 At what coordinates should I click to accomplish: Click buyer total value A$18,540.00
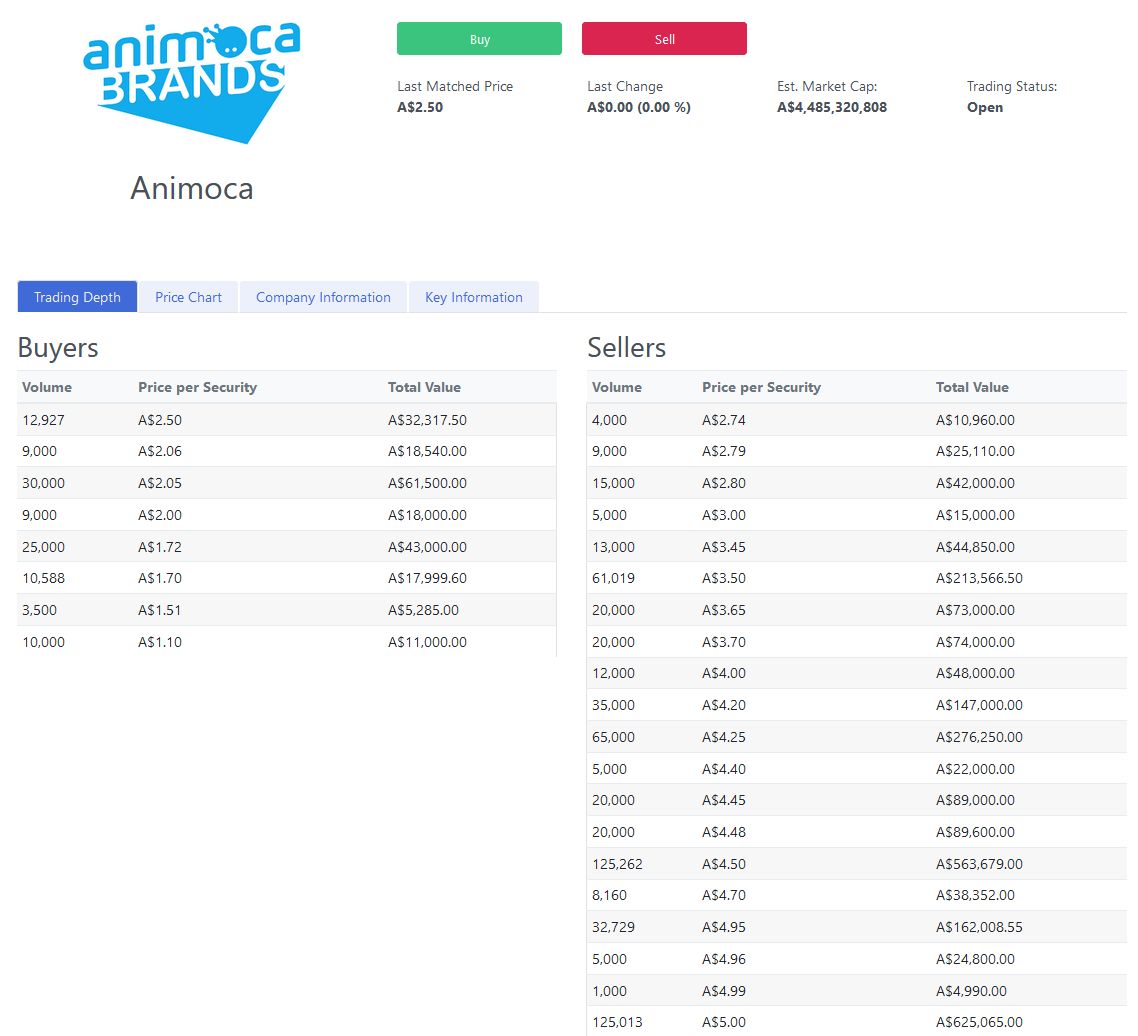tap(427, 451)
